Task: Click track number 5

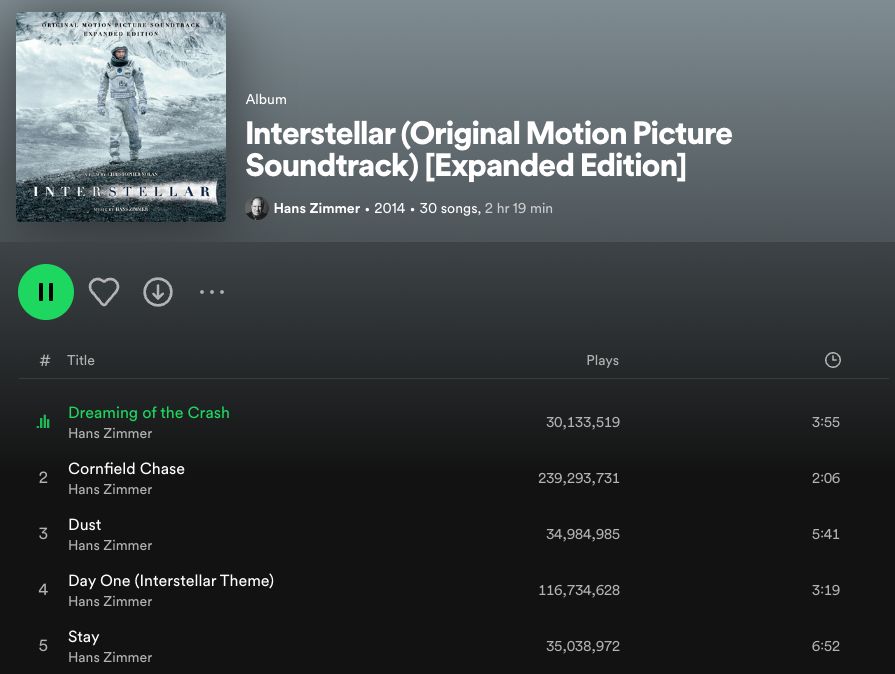Action: coord(43,645)
